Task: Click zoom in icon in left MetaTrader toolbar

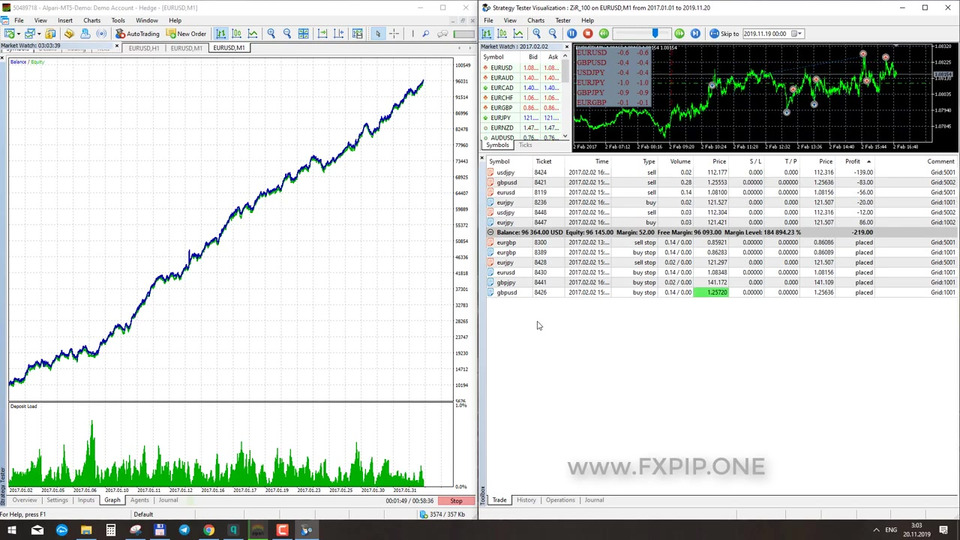Action: [271, 34]
